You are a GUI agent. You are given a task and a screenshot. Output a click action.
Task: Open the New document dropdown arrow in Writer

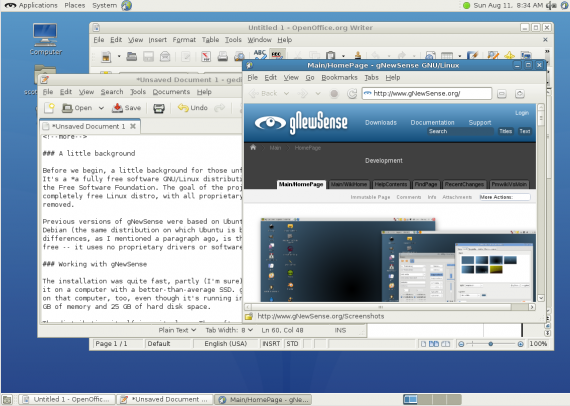(x=119, y=56)
